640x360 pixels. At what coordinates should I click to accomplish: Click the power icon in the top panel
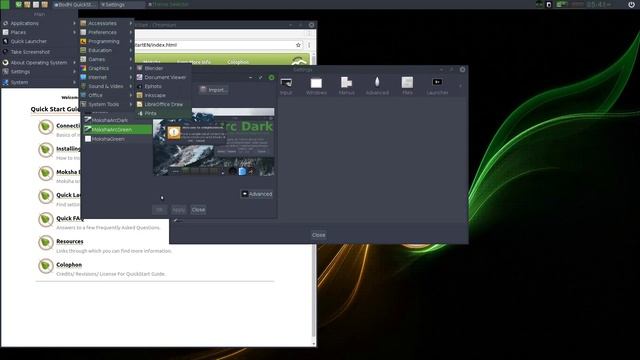tap(631, 4)
